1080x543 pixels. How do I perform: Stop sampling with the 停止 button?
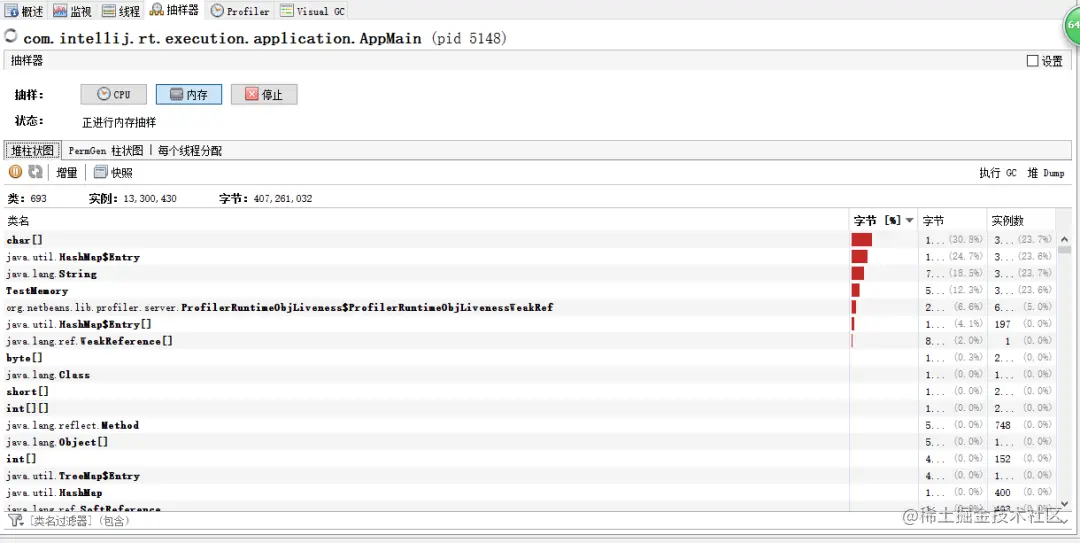click(x=264, y=94)
